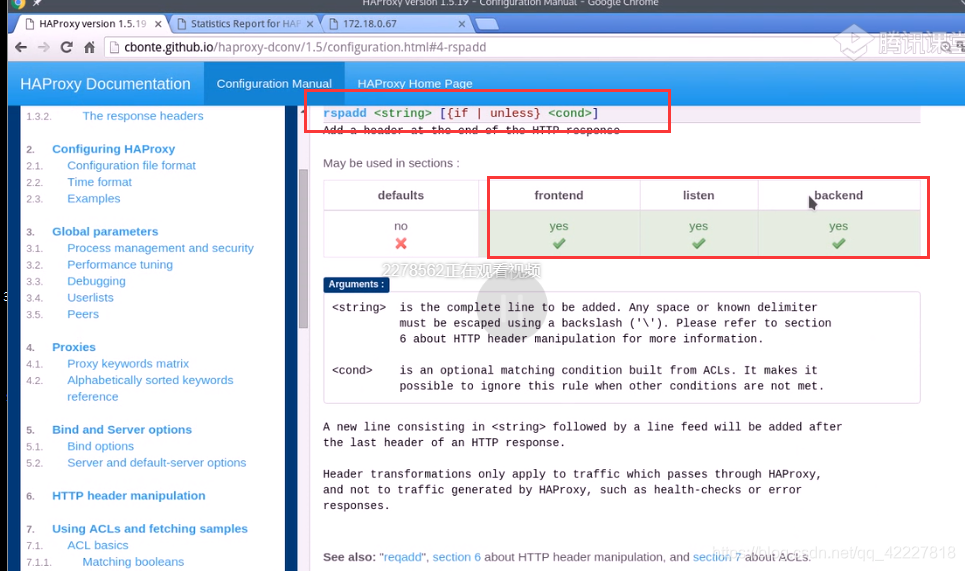Open Bind options link

pyautogui.click(x=100, y=446)
